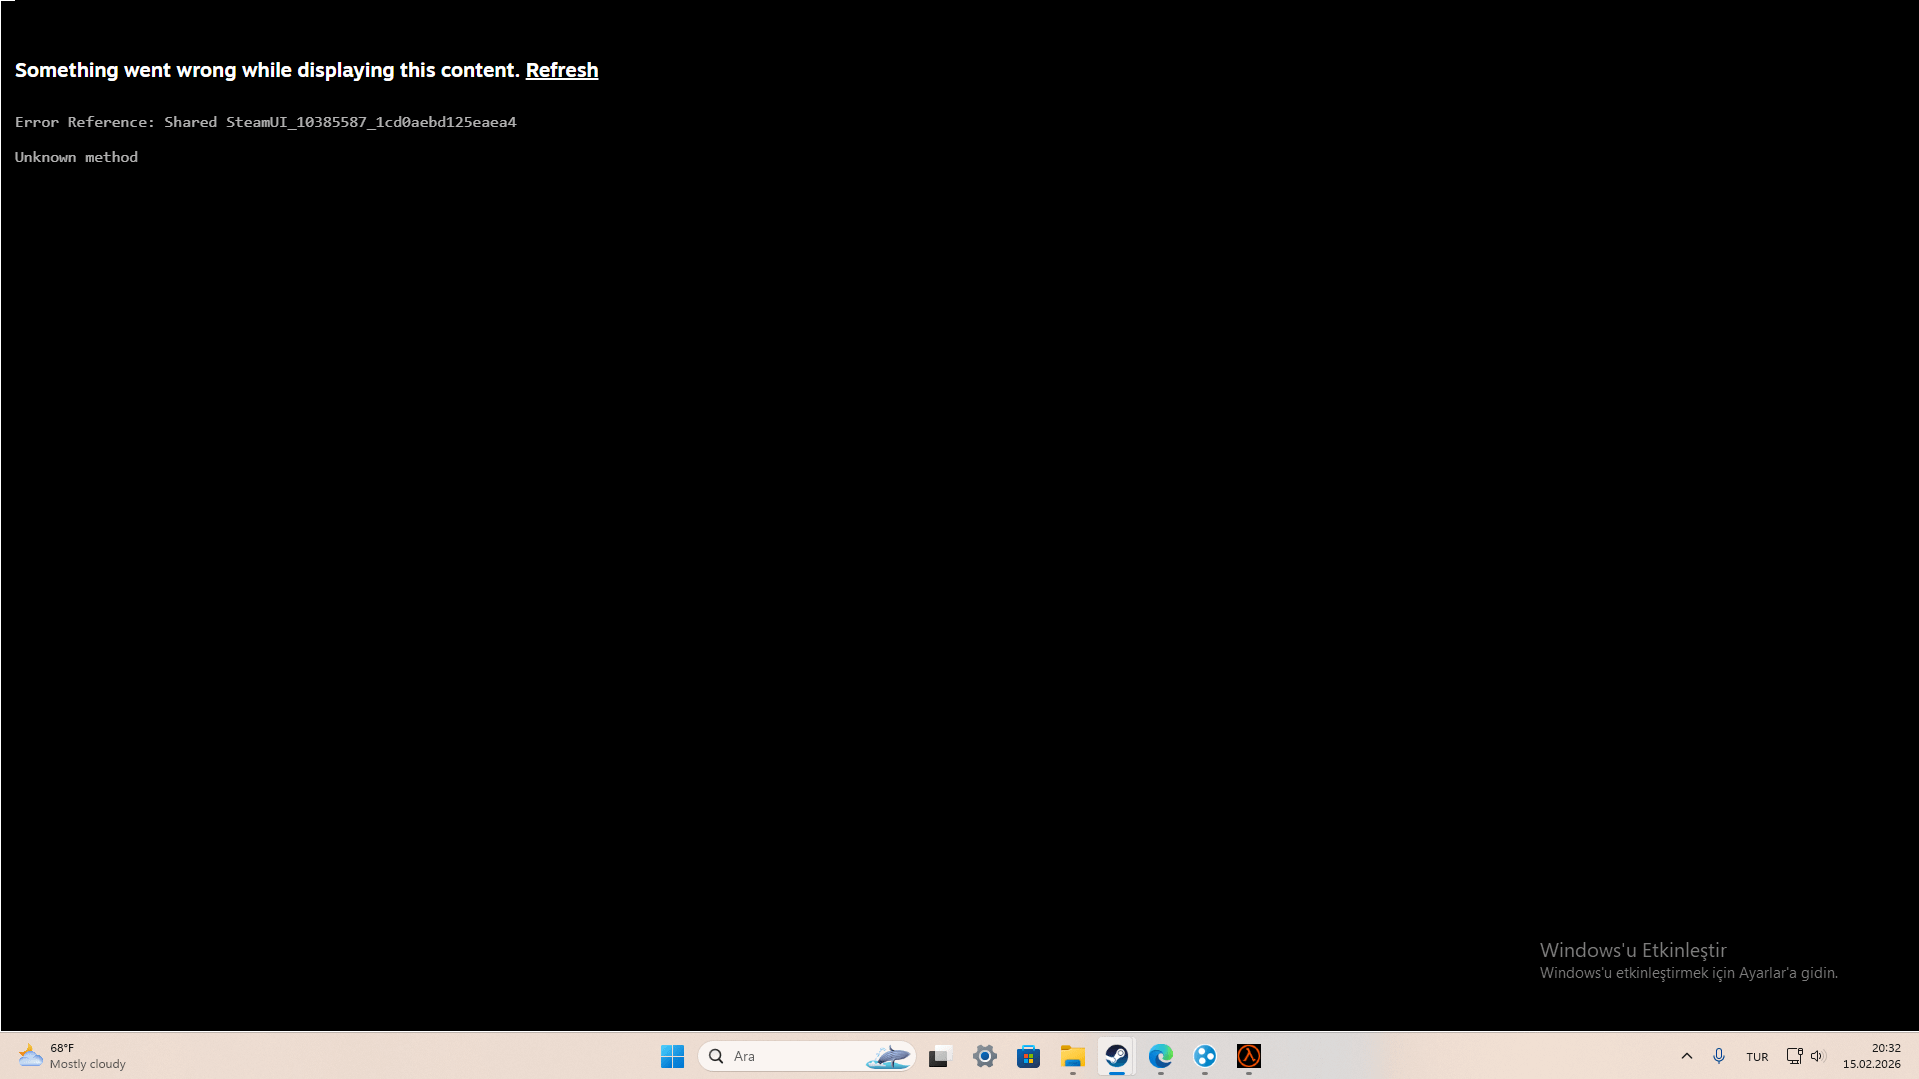Viewport: 1919px width, 1079px height.
Task: Click the Ara search box
Action: click(x=780, y=1056)
